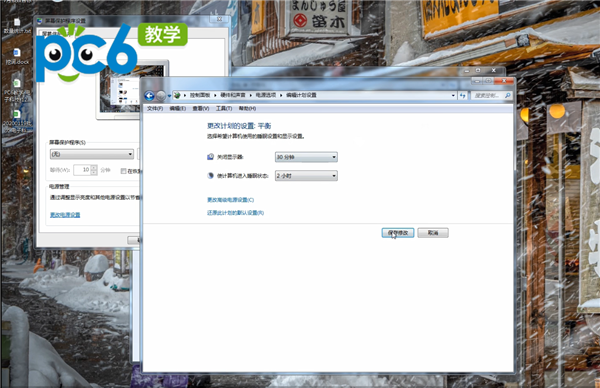Maximize the background window behind power settings

478,70
